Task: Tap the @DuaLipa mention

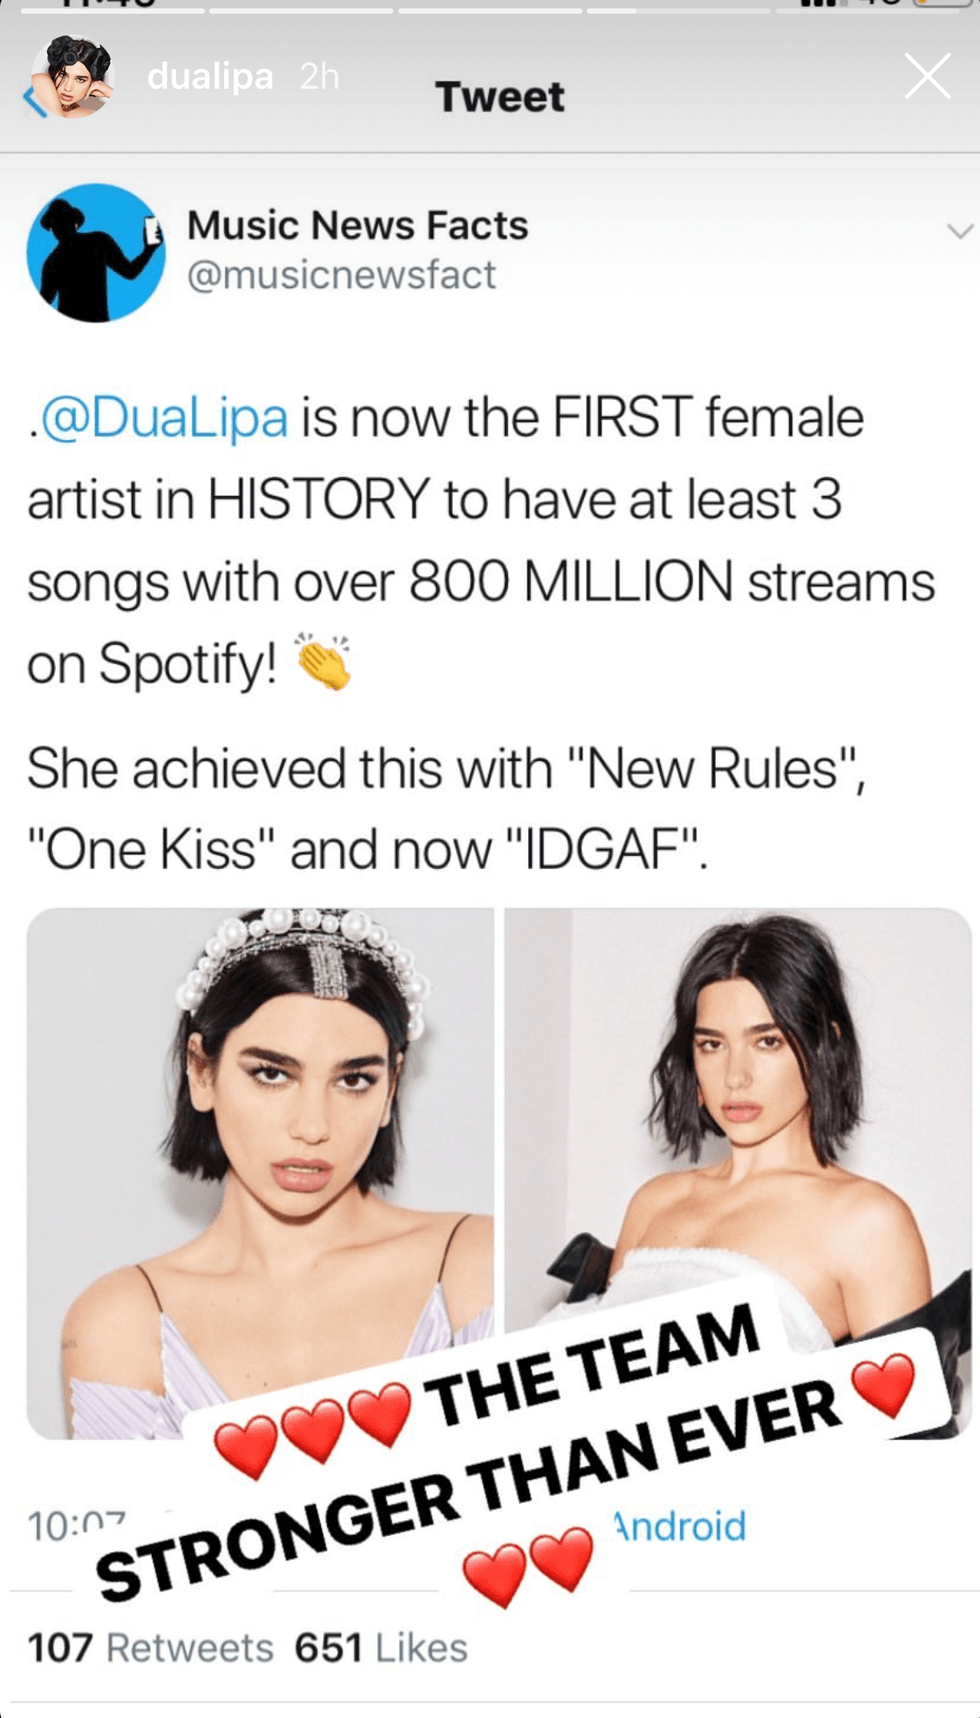Action: coord(160,418)
